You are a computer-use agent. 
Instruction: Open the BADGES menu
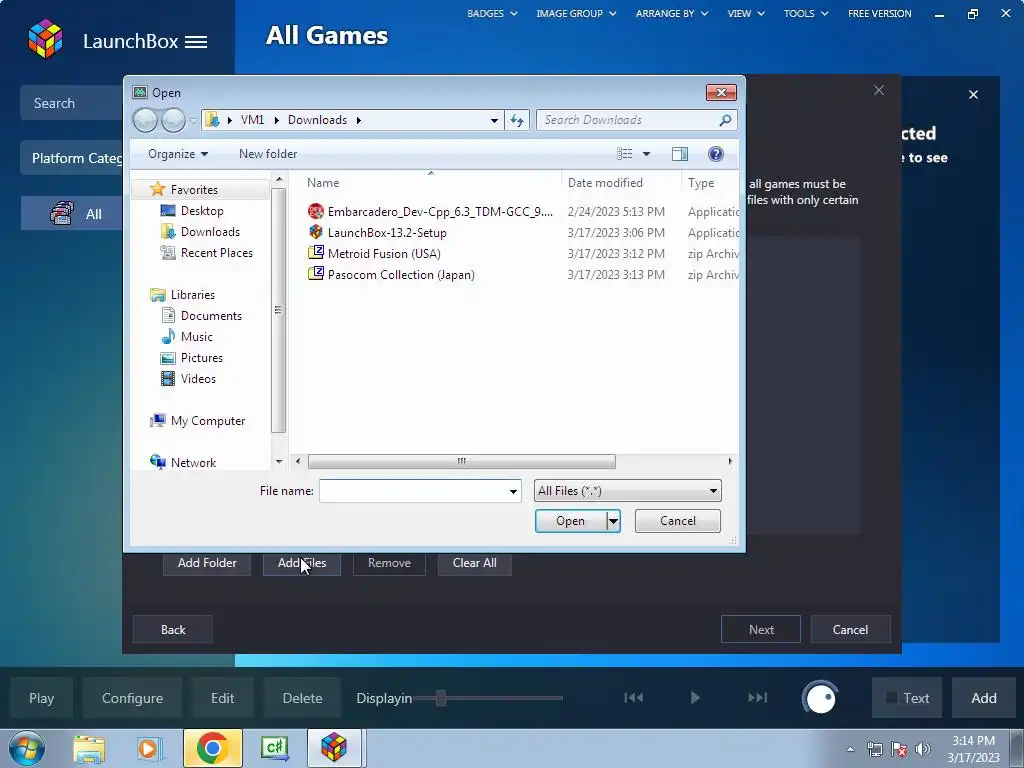click(492, 13)
